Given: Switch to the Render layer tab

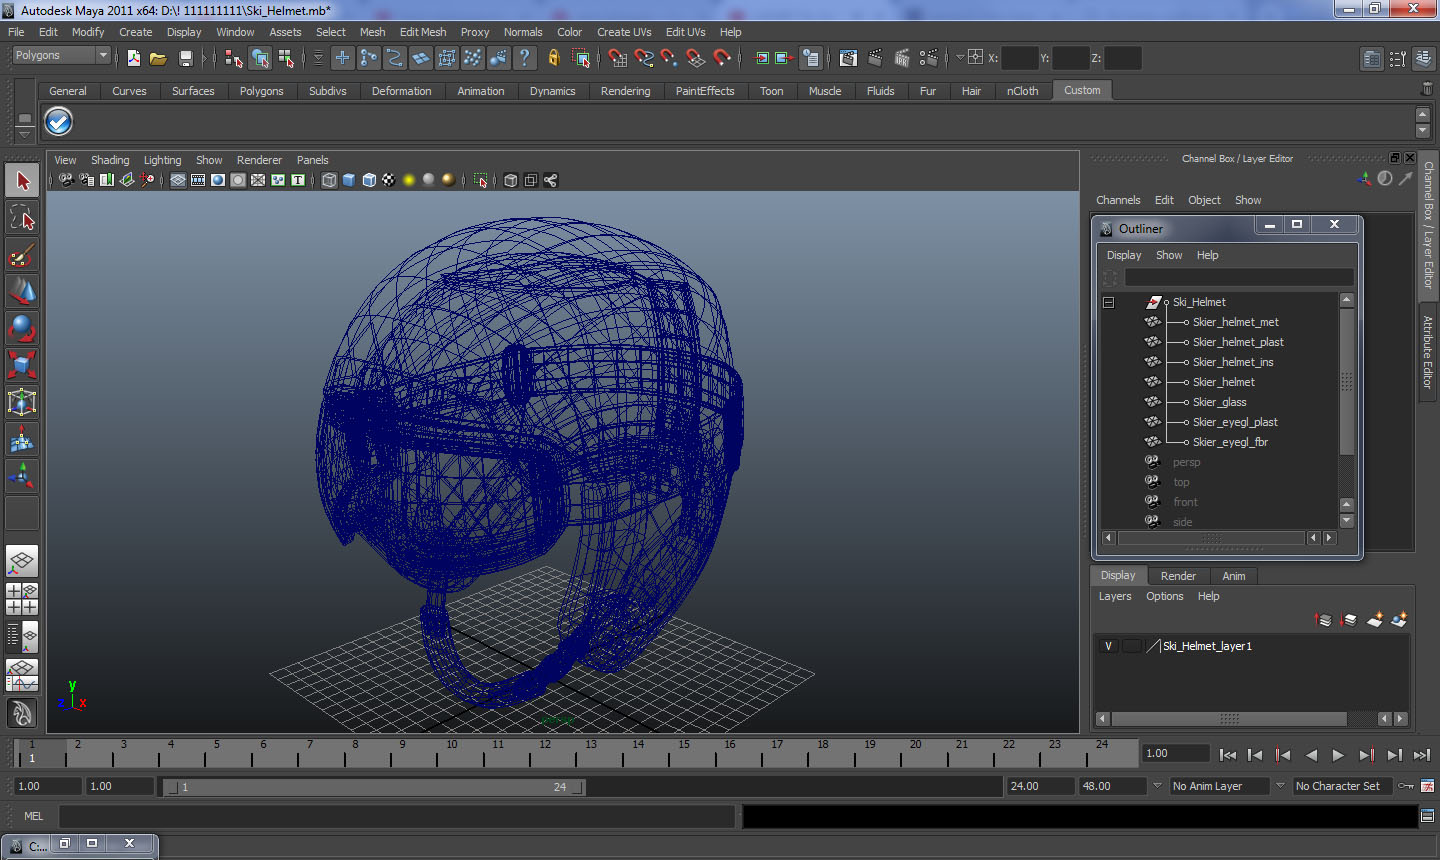Looking at the screenshot, I should click(x=1178, y=576).
